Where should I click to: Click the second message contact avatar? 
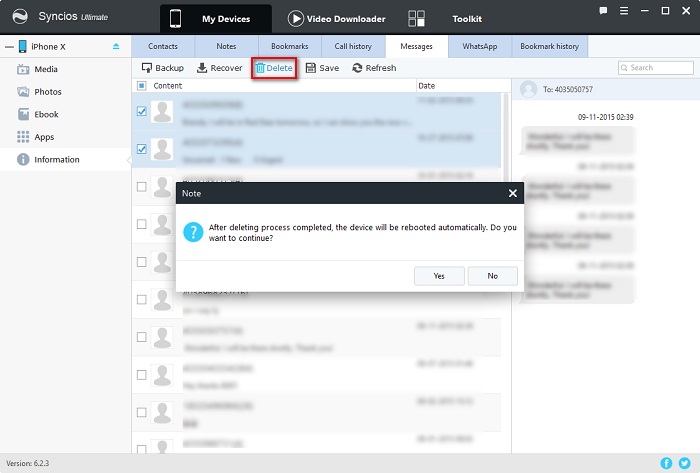pyautogui.click(x=162, y=149)
